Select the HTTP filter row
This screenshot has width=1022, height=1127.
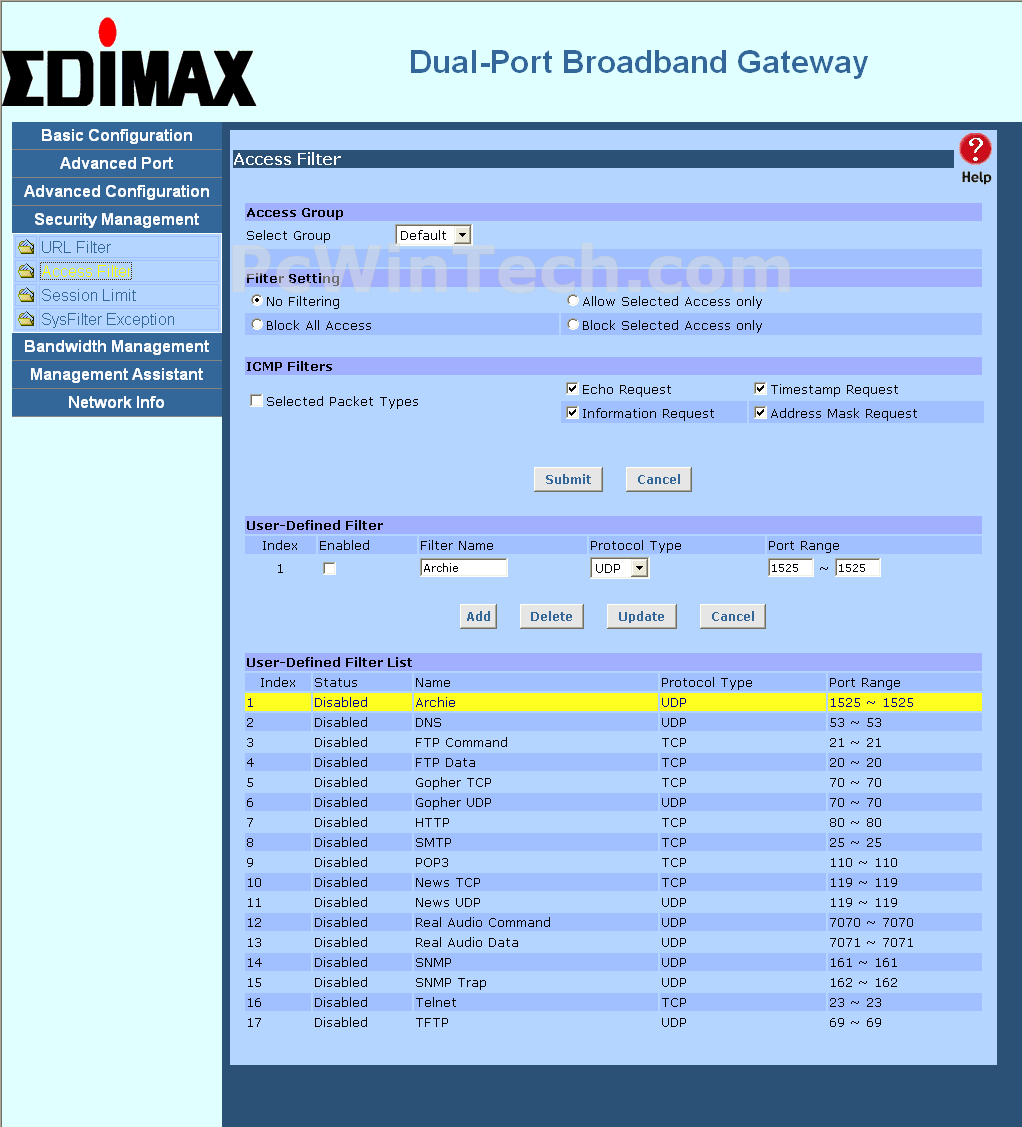point(613,822)
